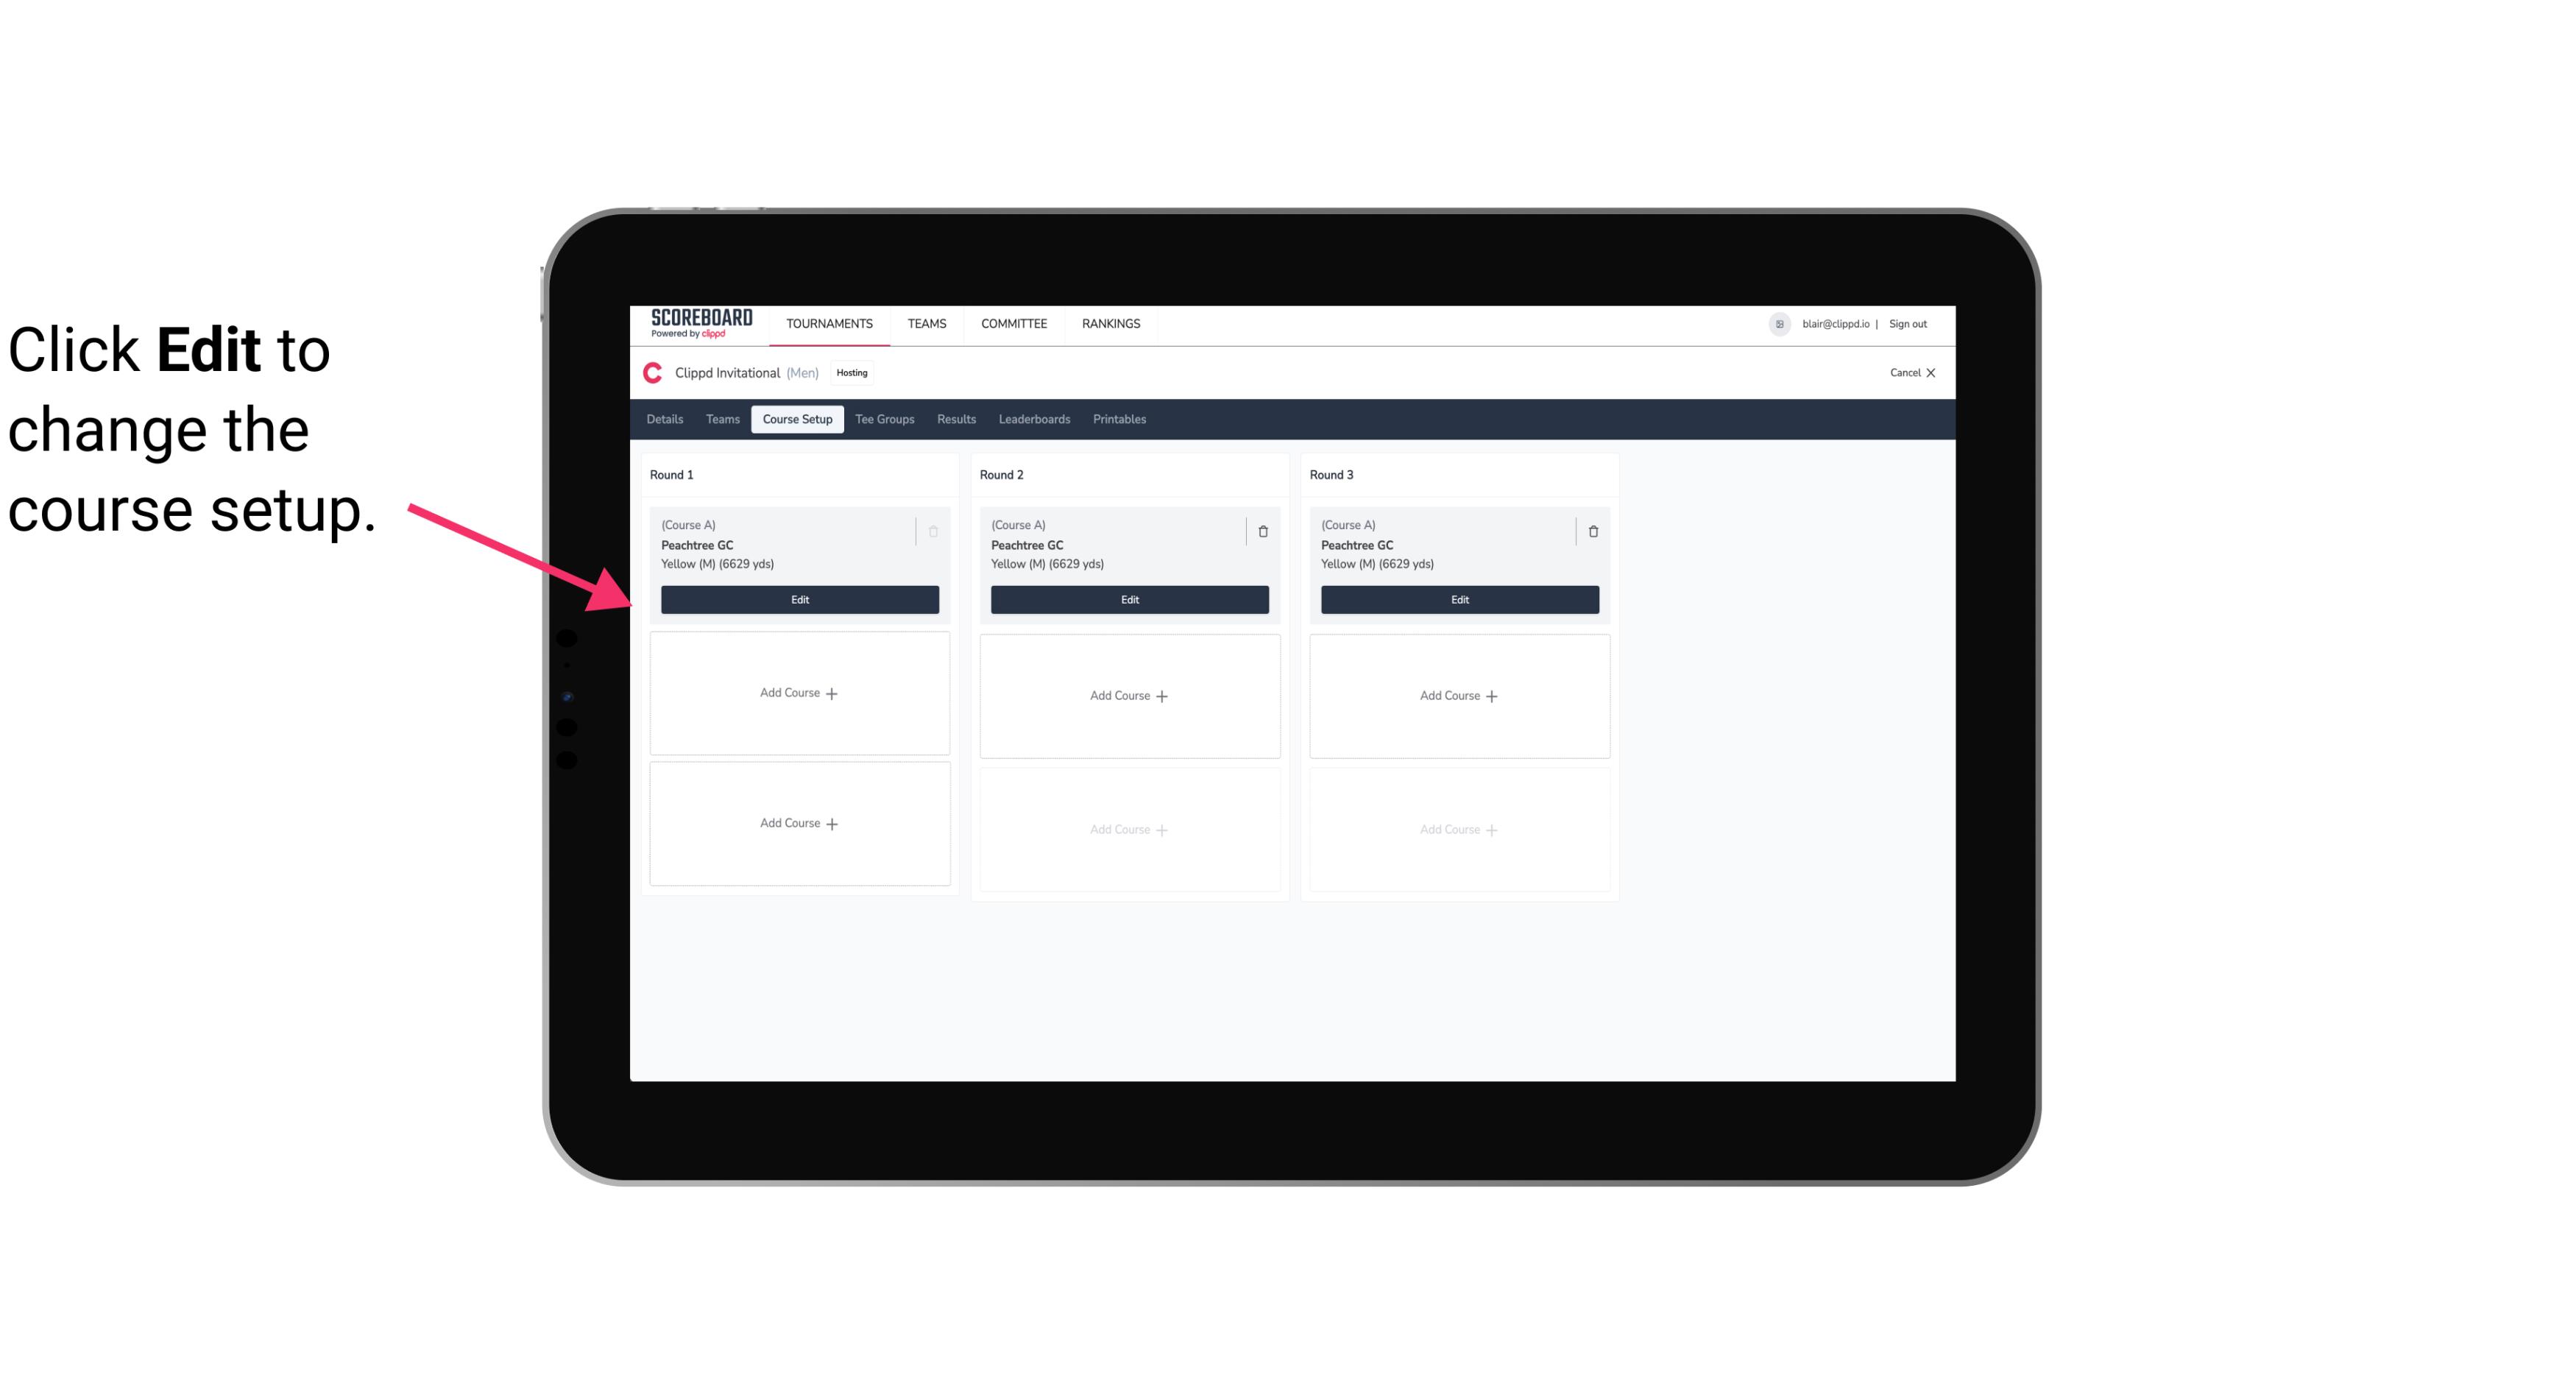Click Edit button for Round 2 course
The width and height of the screenshot is (2576, 1386).
pos(1128,599)
